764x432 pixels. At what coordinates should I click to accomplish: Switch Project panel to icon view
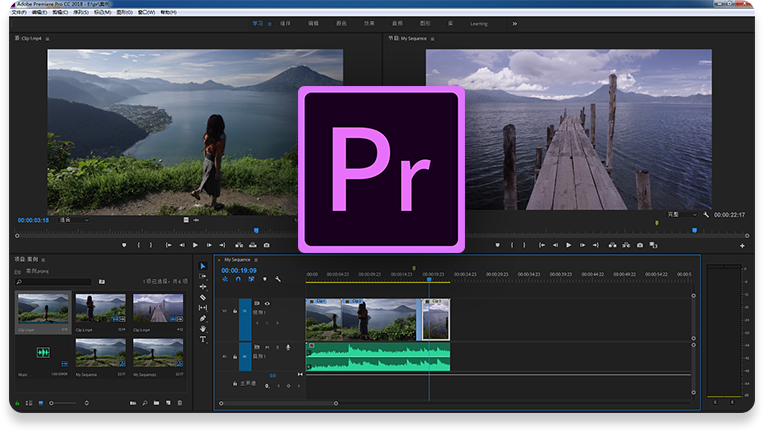pyautogui.click(x=41, y=403)
